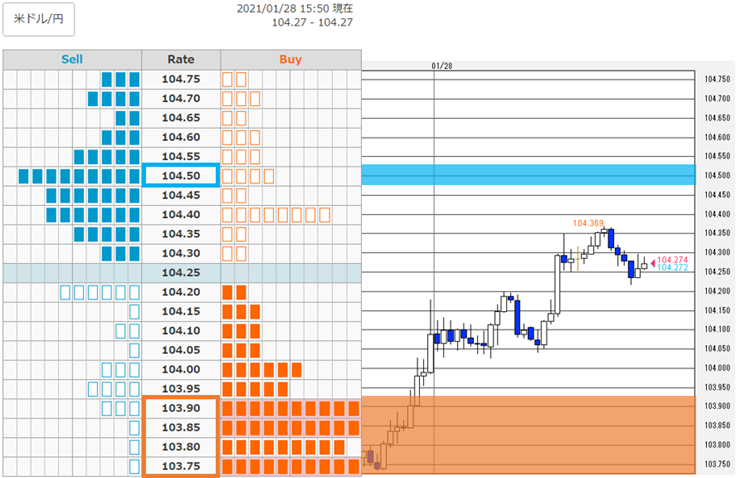This screenshot has height=478, width=736.
Task: Click the pink 104.274 price label
Action: [x=672, y=260]
